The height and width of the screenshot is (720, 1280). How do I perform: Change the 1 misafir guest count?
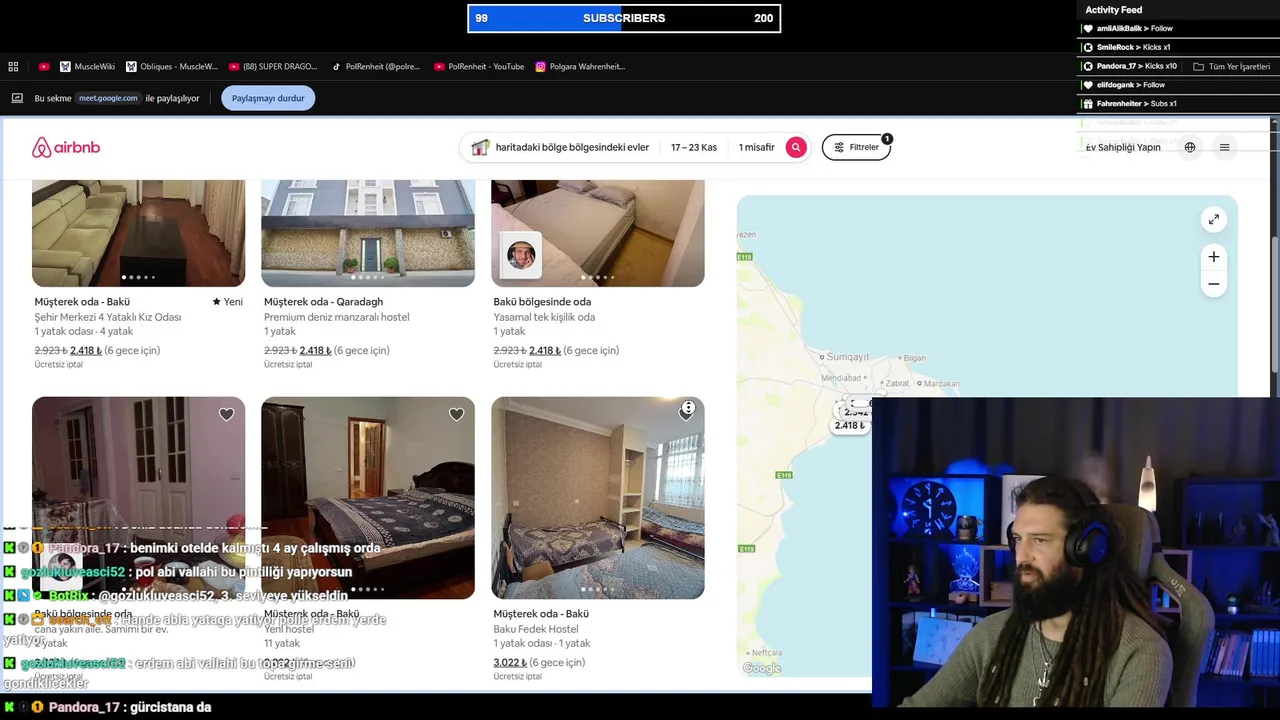[x=757, y=147]
